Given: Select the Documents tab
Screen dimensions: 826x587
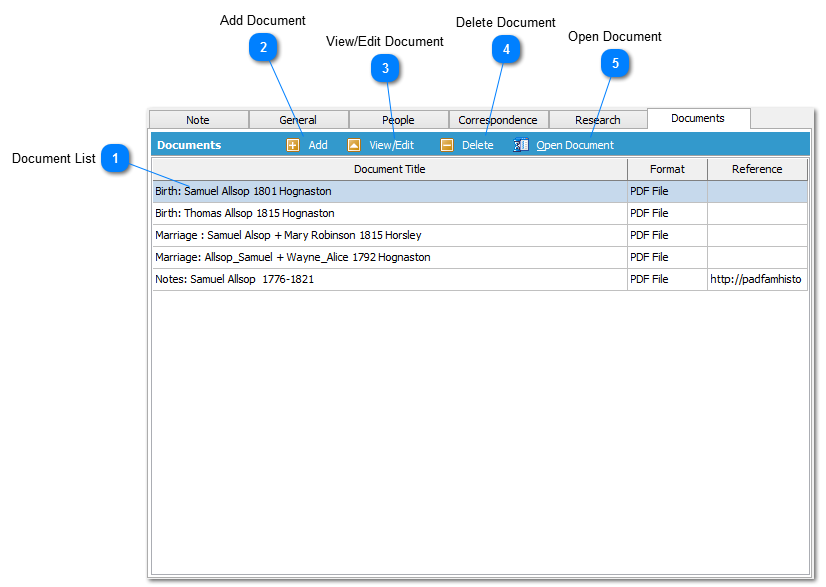Looking at the screenshot, I should tap(698, 118).
